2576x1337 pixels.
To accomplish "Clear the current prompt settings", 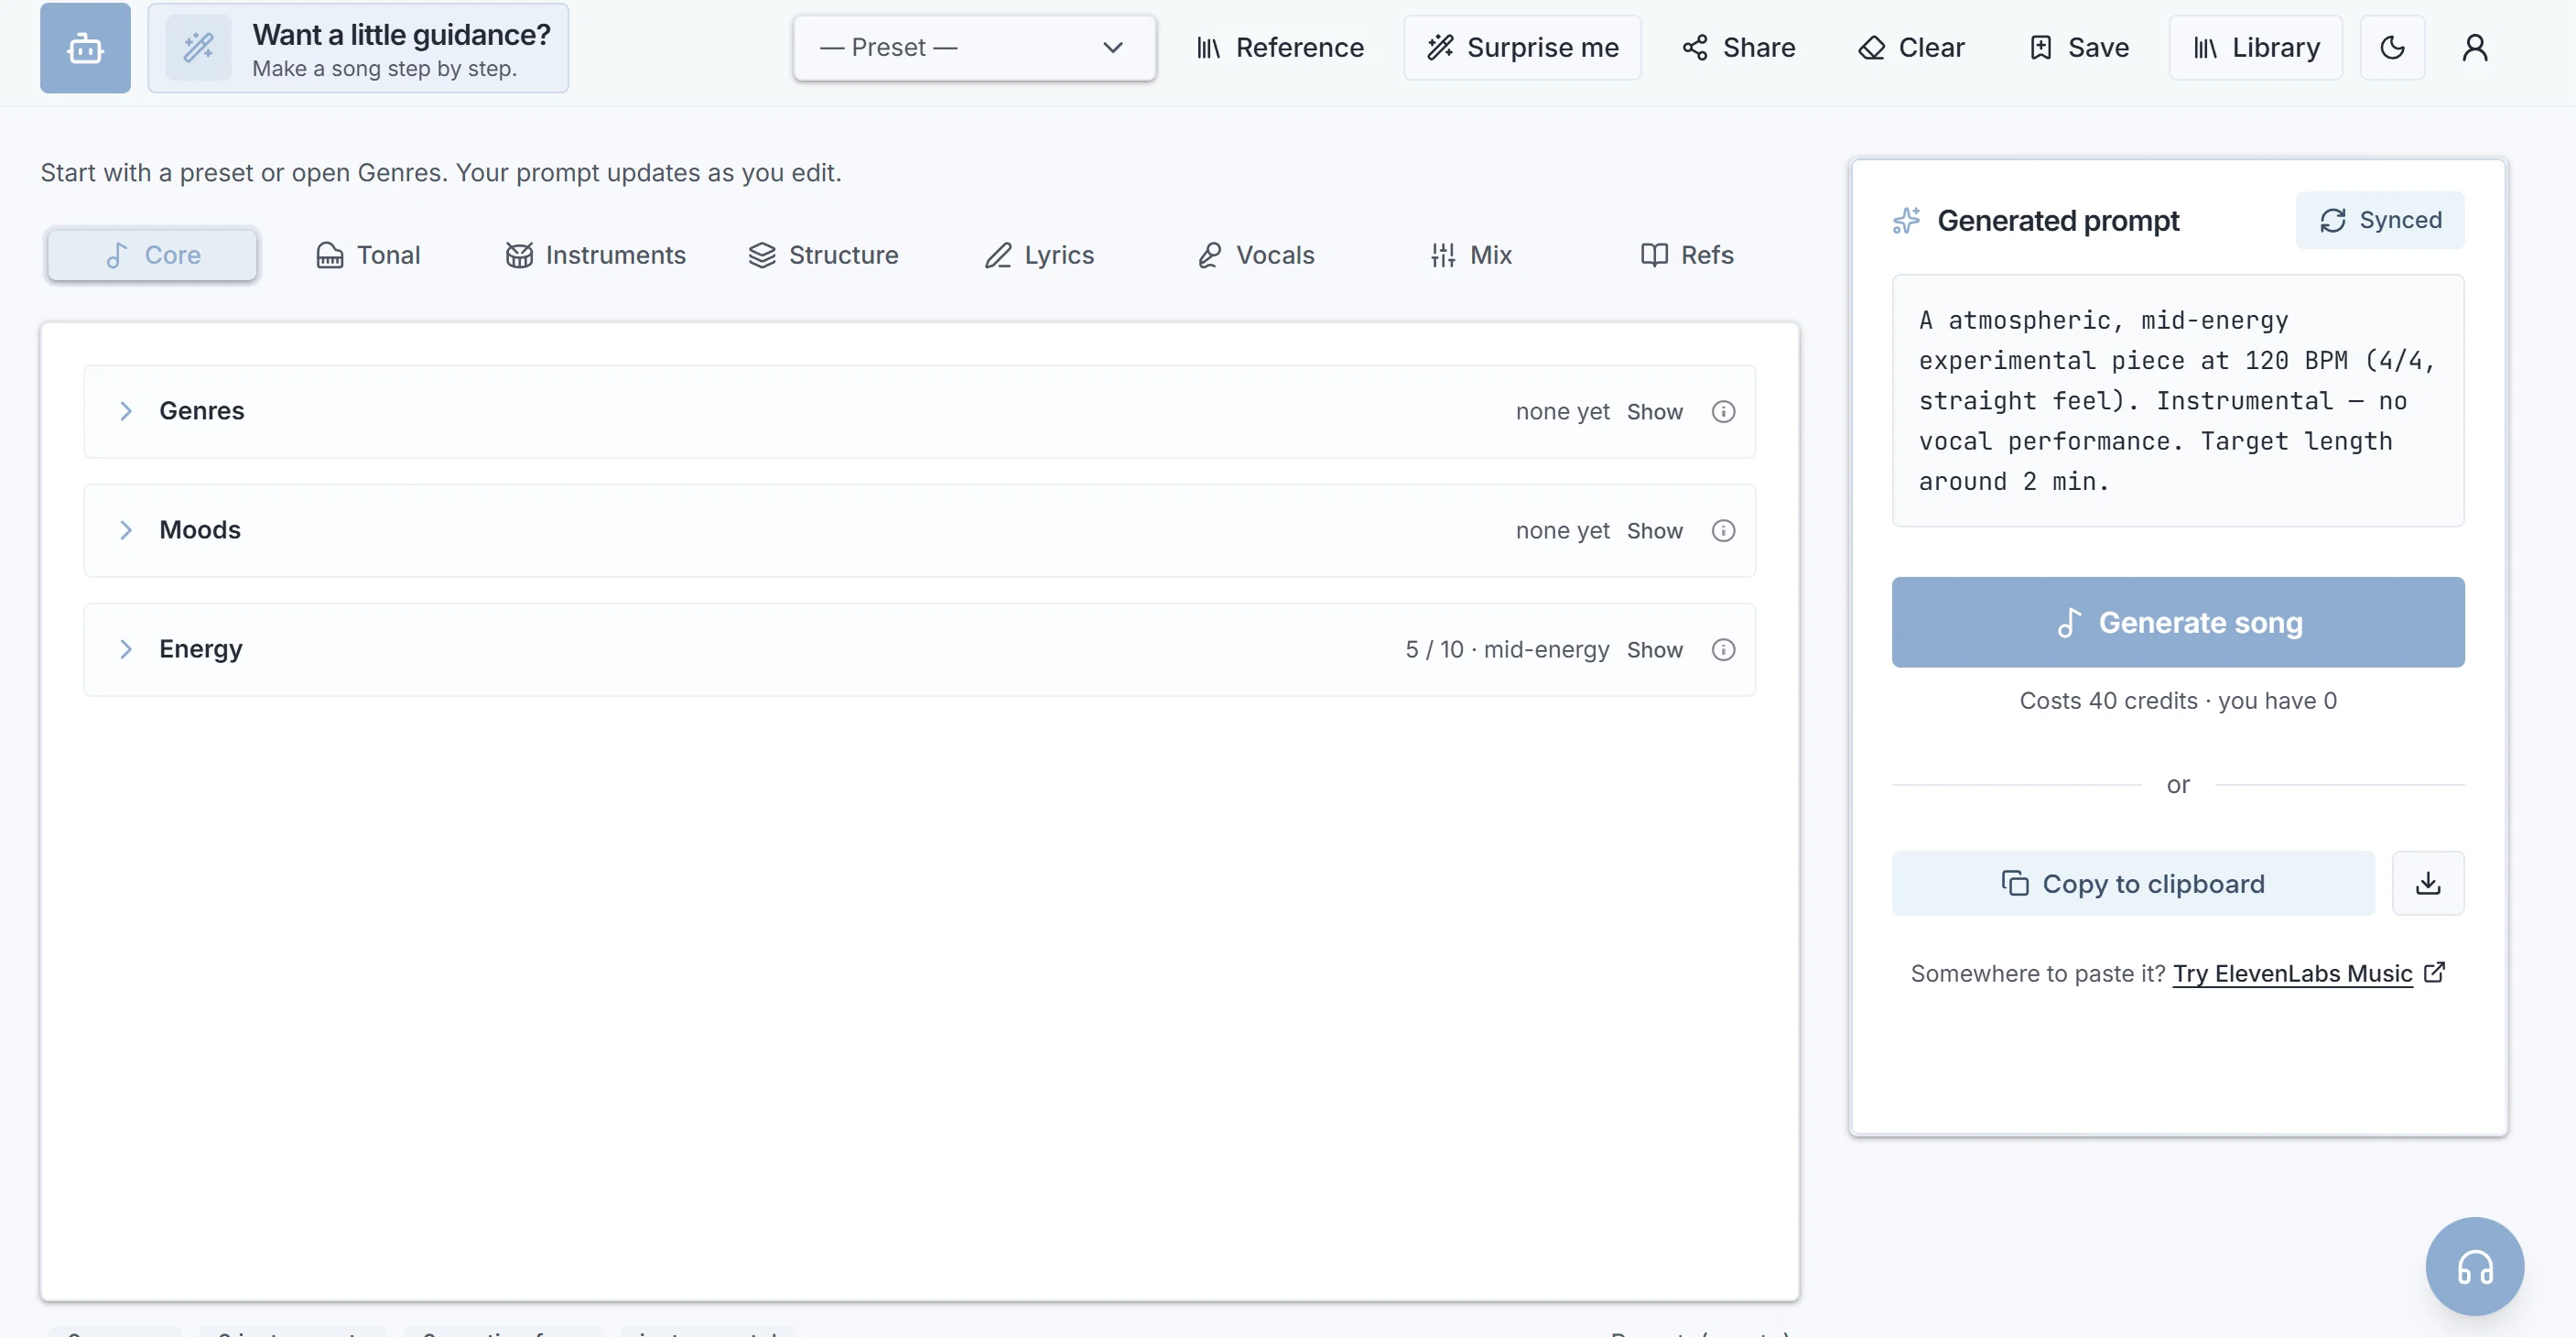I will pyautogui.click(x=1911, y=48).
